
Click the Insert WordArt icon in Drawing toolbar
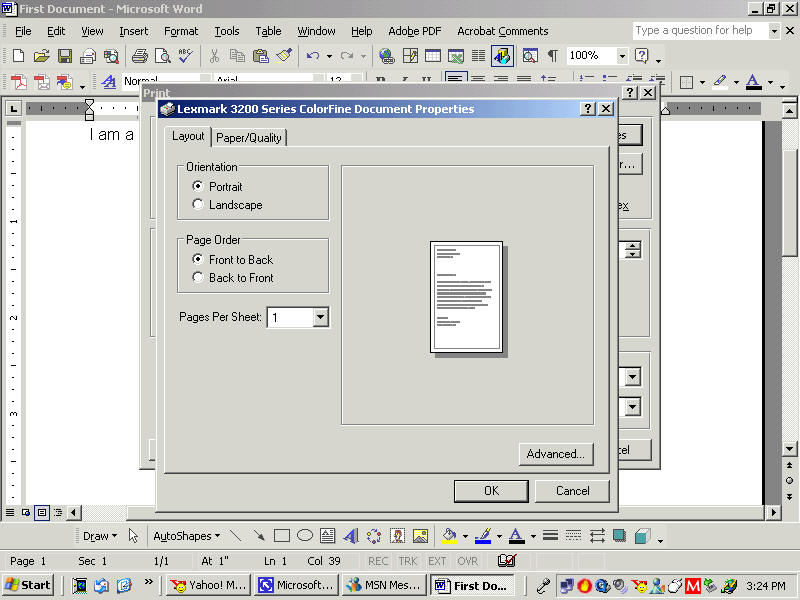click(351, 536)
